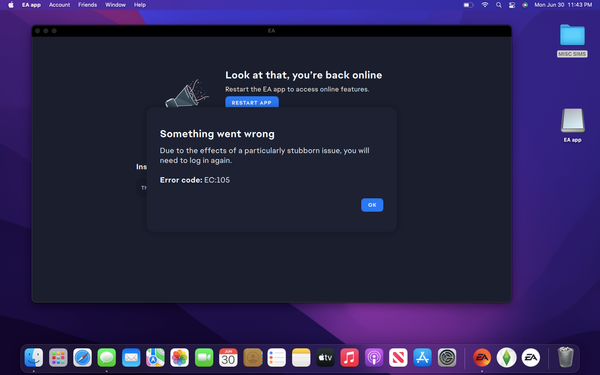Select the MISC SIMS desktop folder
The image size is (600, 375).
click(x=572, y=41)
